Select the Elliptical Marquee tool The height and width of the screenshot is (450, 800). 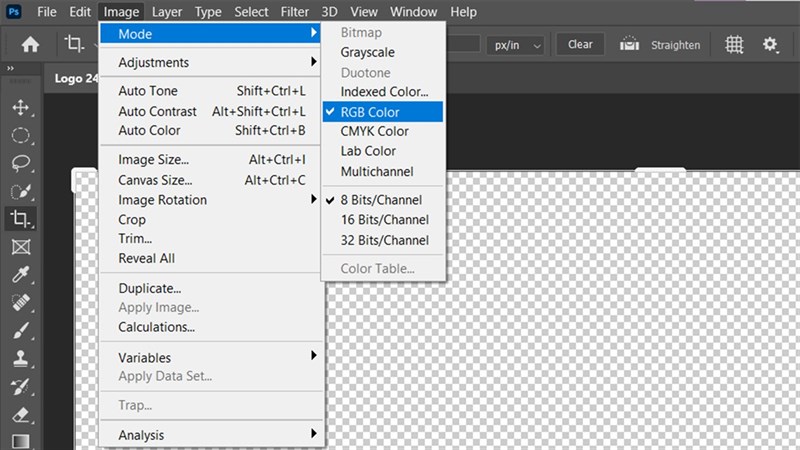click(x=19, y=135)
